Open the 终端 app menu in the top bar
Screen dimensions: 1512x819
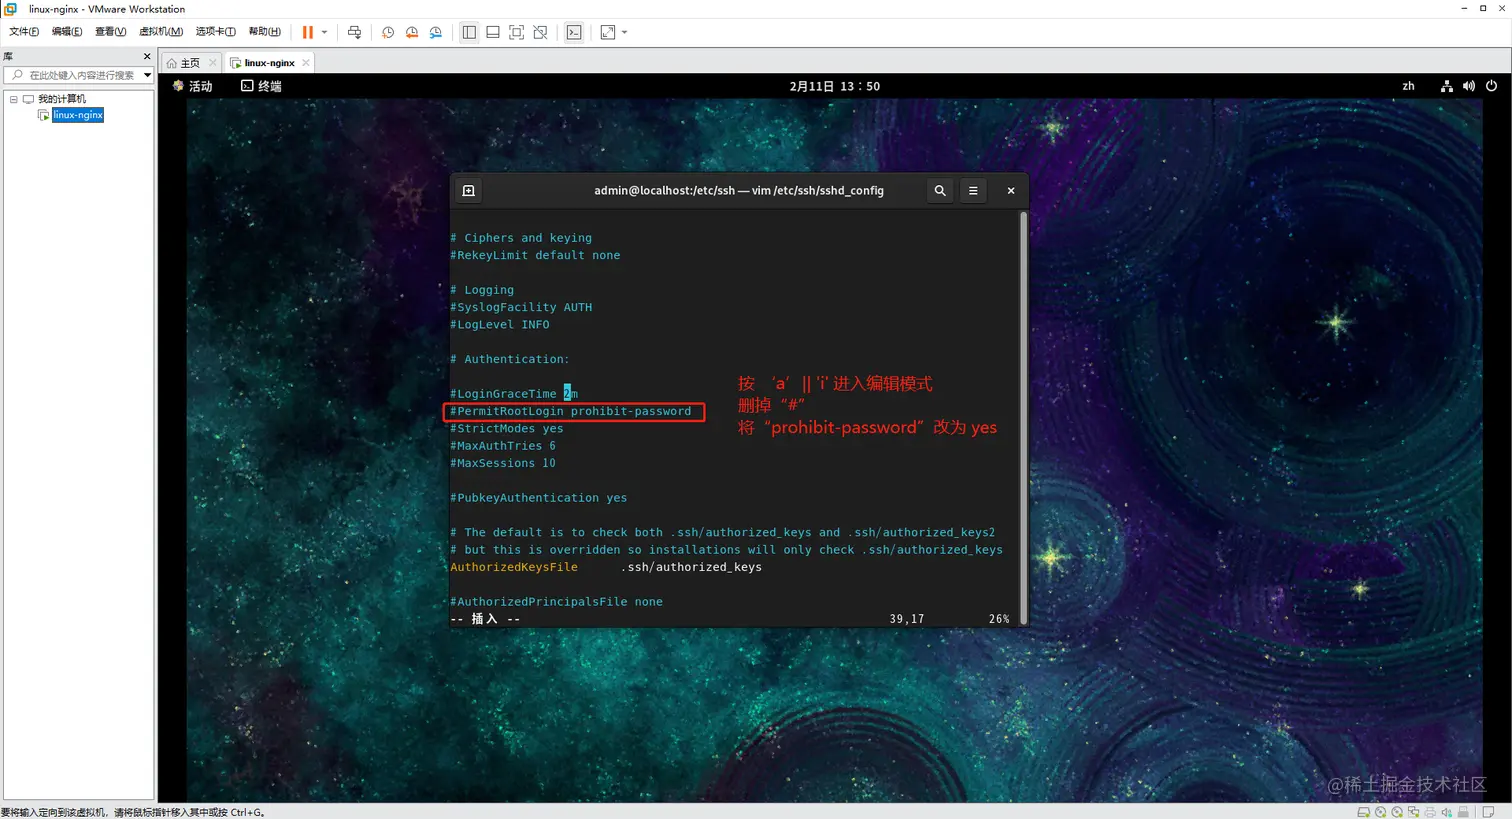[261, 86]
